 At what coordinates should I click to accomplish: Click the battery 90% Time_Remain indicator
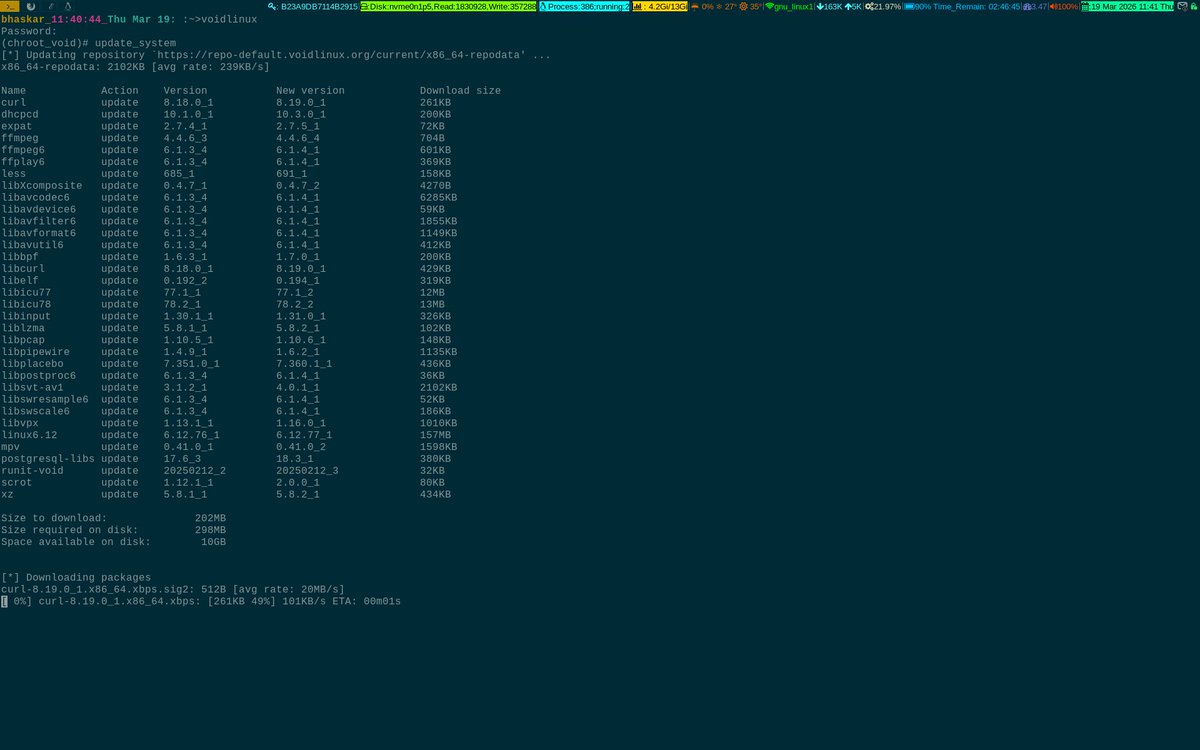click(x=962, y=6)
